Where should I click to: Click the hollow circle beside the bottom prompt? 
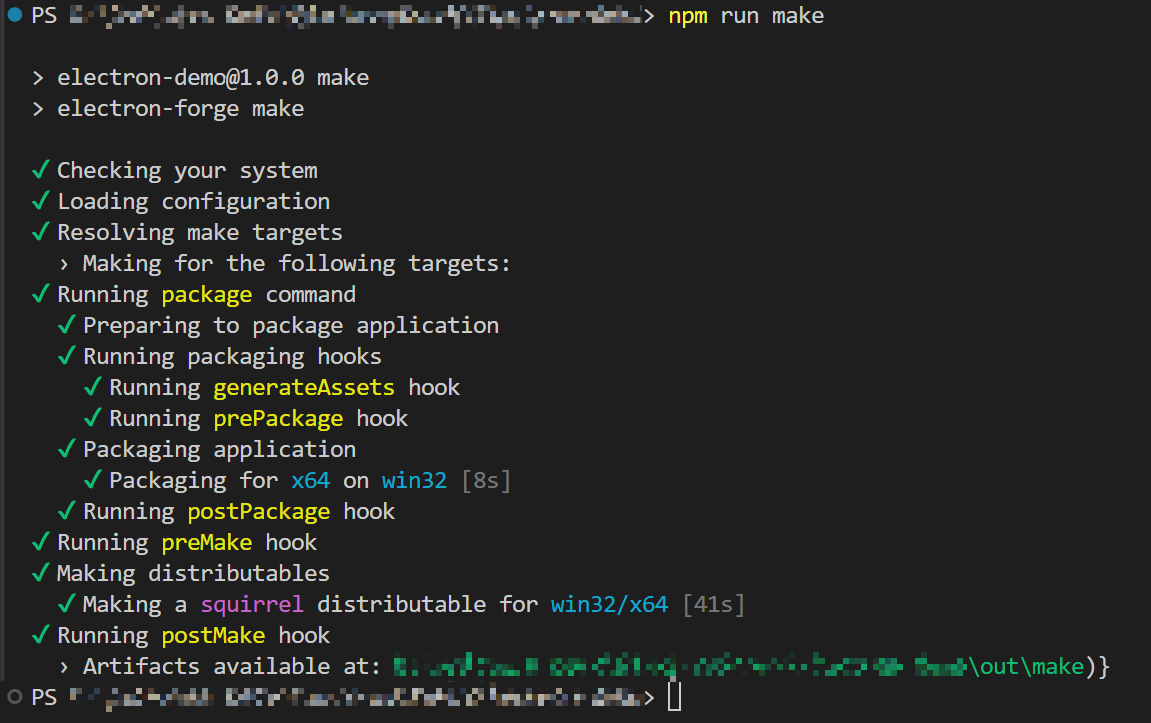point(14,696)
